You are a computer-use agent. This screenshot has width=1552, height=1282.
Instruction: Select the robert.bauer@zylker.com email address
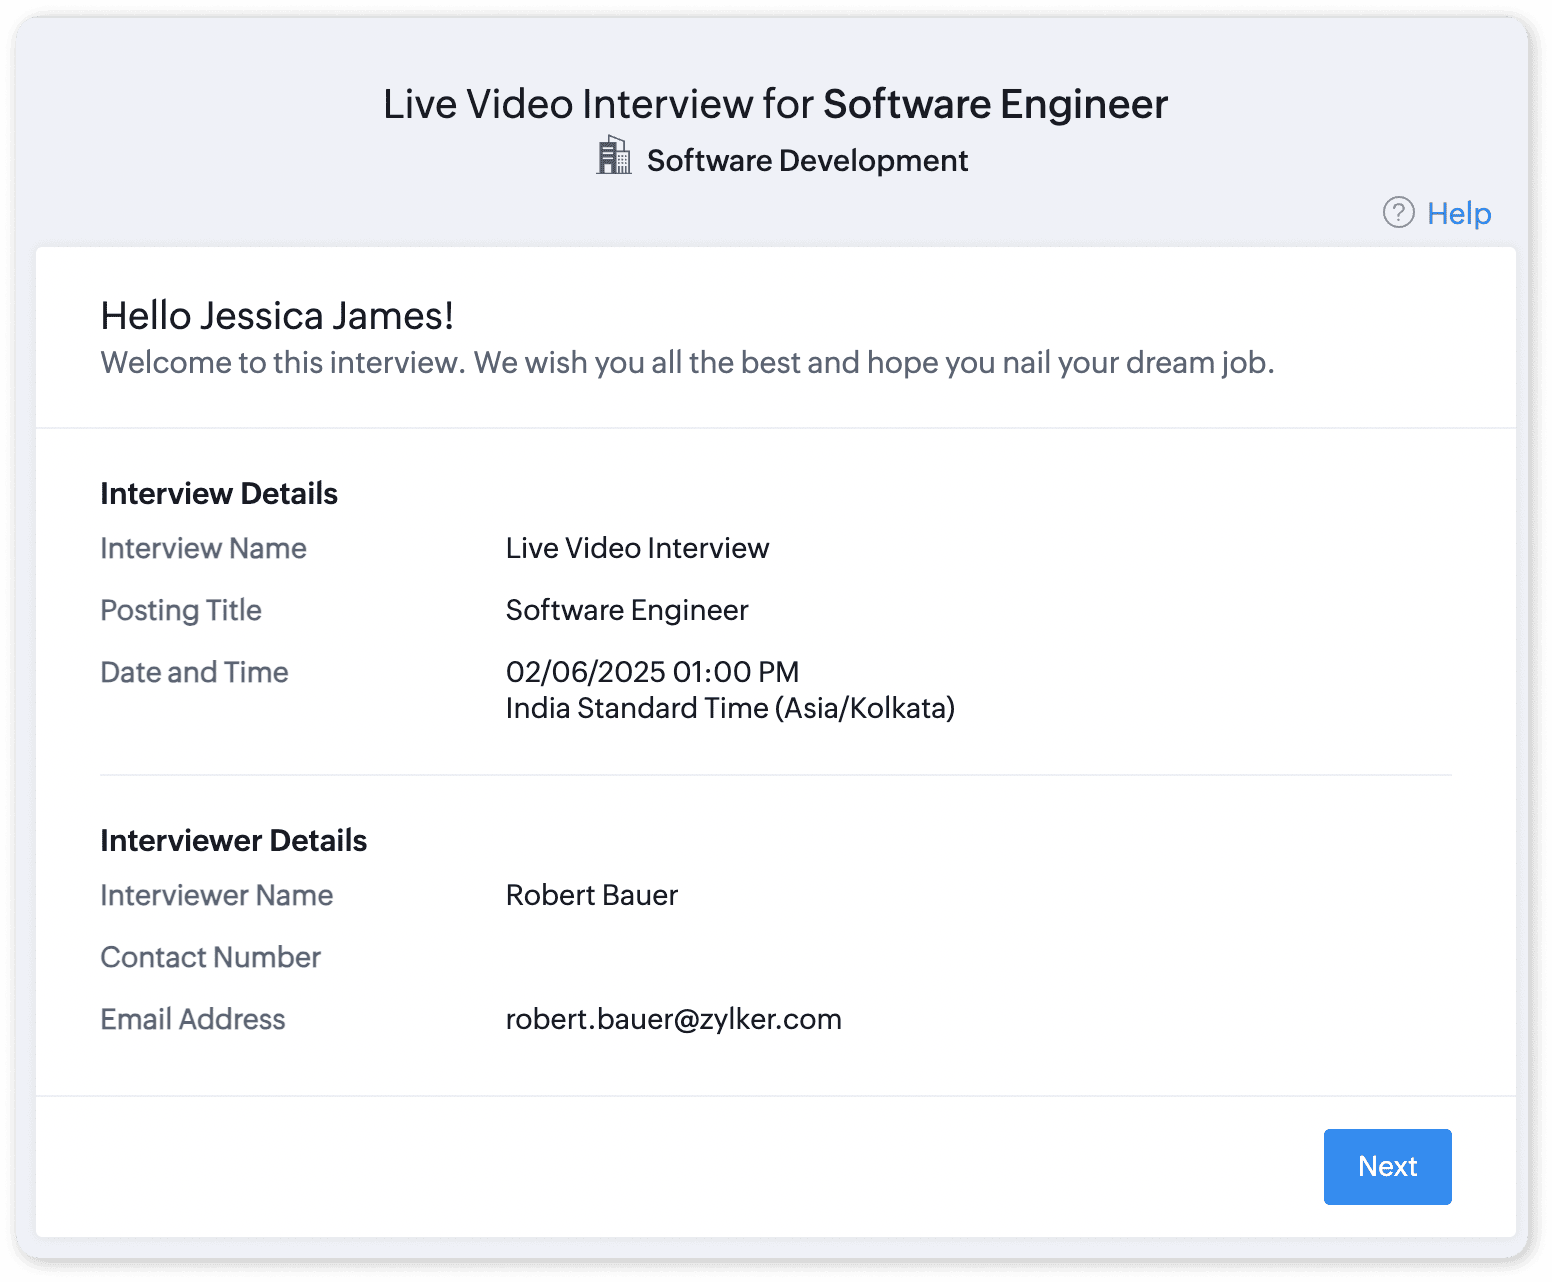click(673, 1019)
